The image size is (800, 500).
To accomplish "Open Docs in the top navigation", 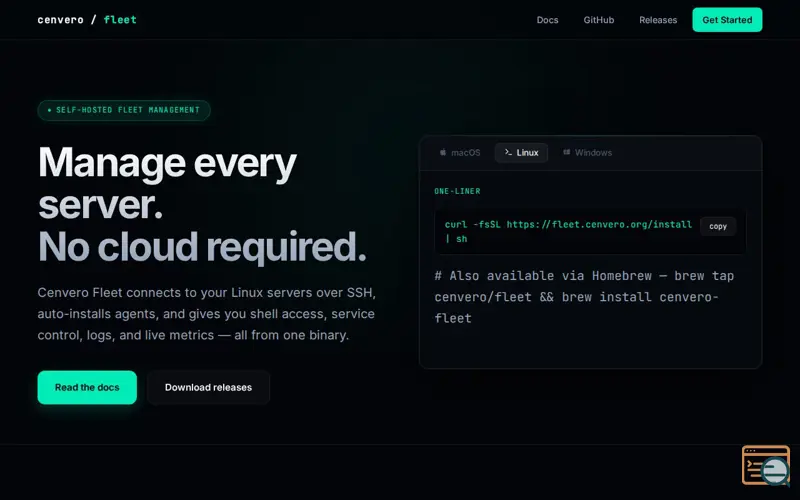I will 547,20.
